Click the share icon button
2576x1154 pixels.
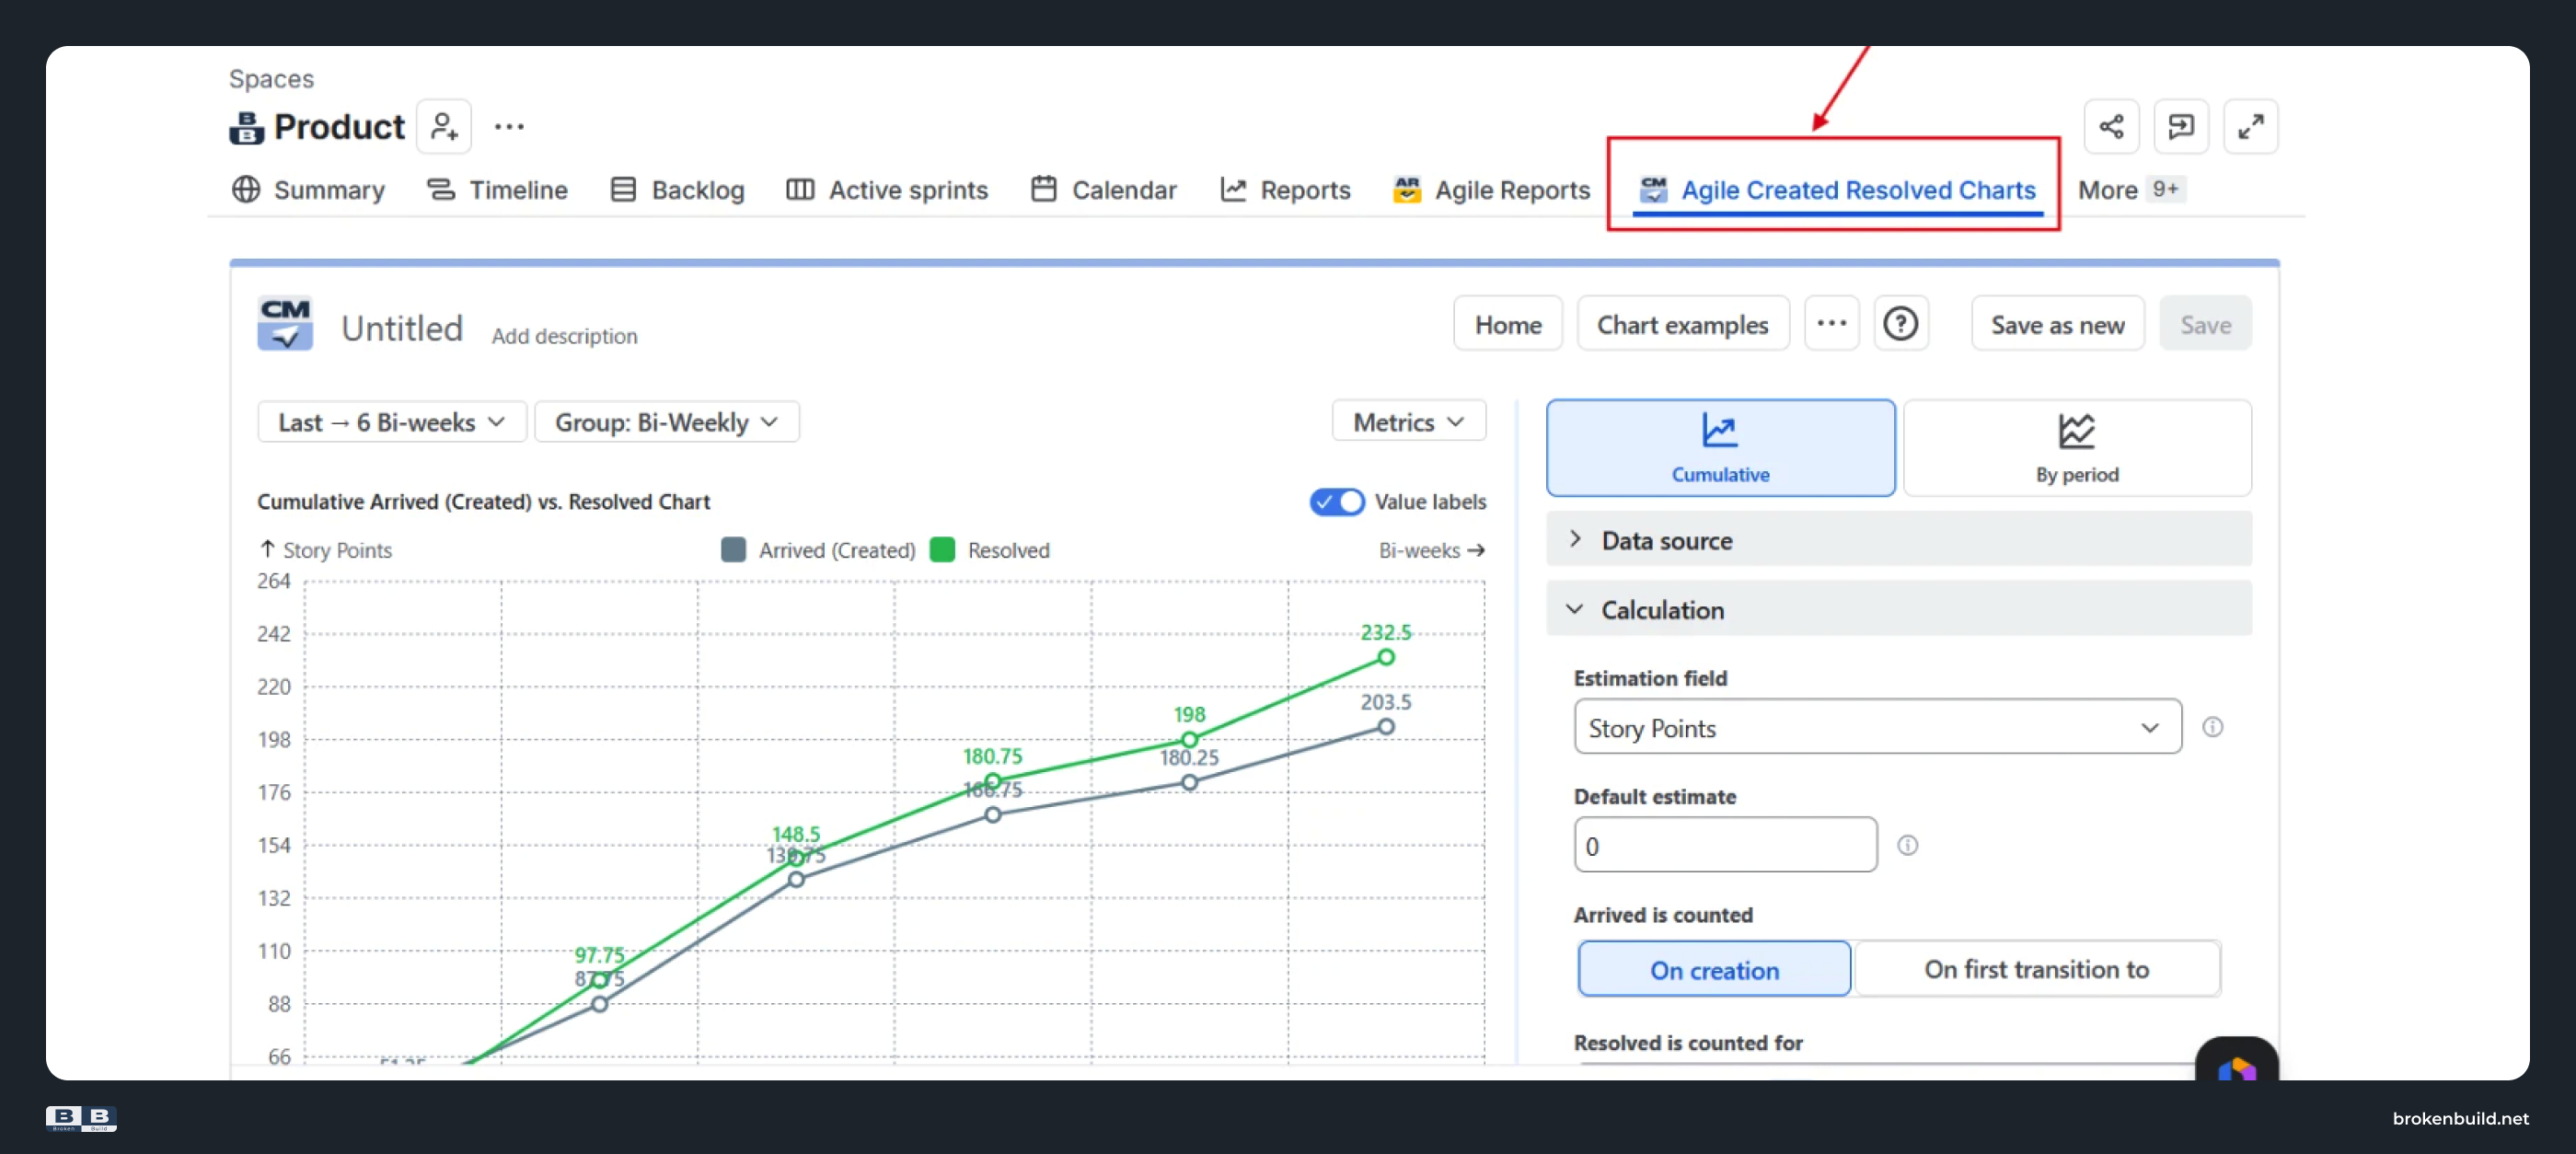pos(2111,127)
